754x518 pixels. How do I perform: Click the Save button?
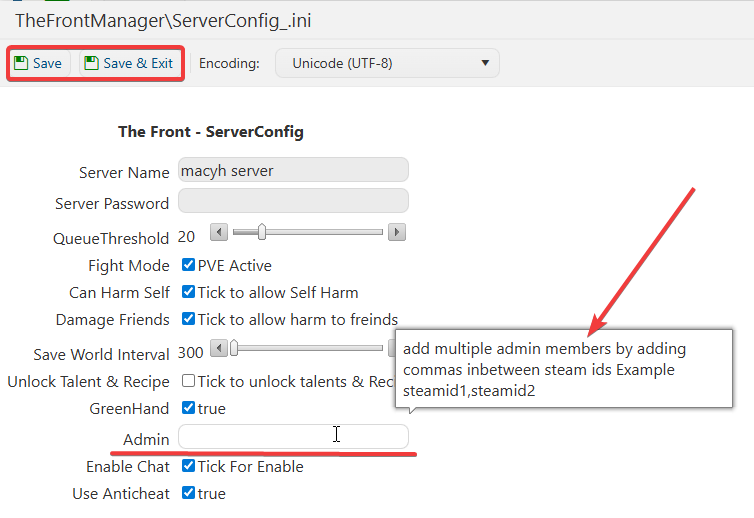tap(38, 63)
